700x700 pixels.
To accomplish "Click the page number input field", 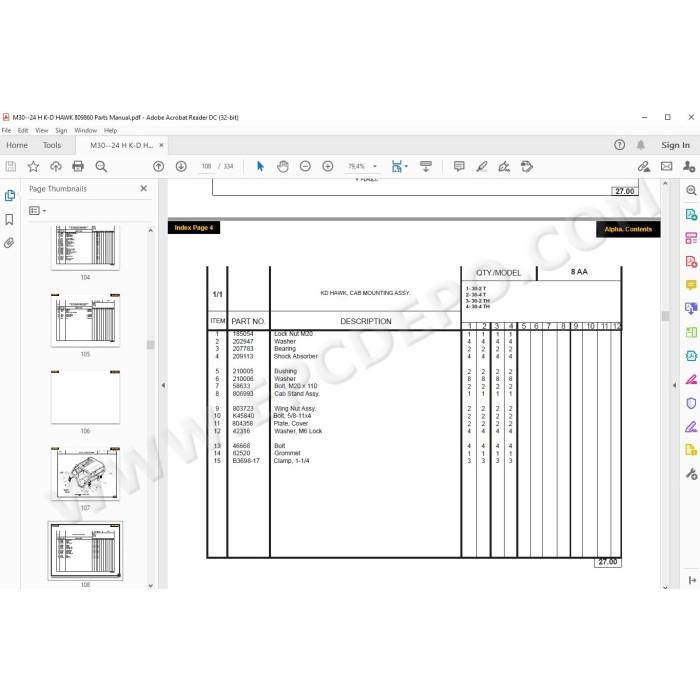I will 206,167.
